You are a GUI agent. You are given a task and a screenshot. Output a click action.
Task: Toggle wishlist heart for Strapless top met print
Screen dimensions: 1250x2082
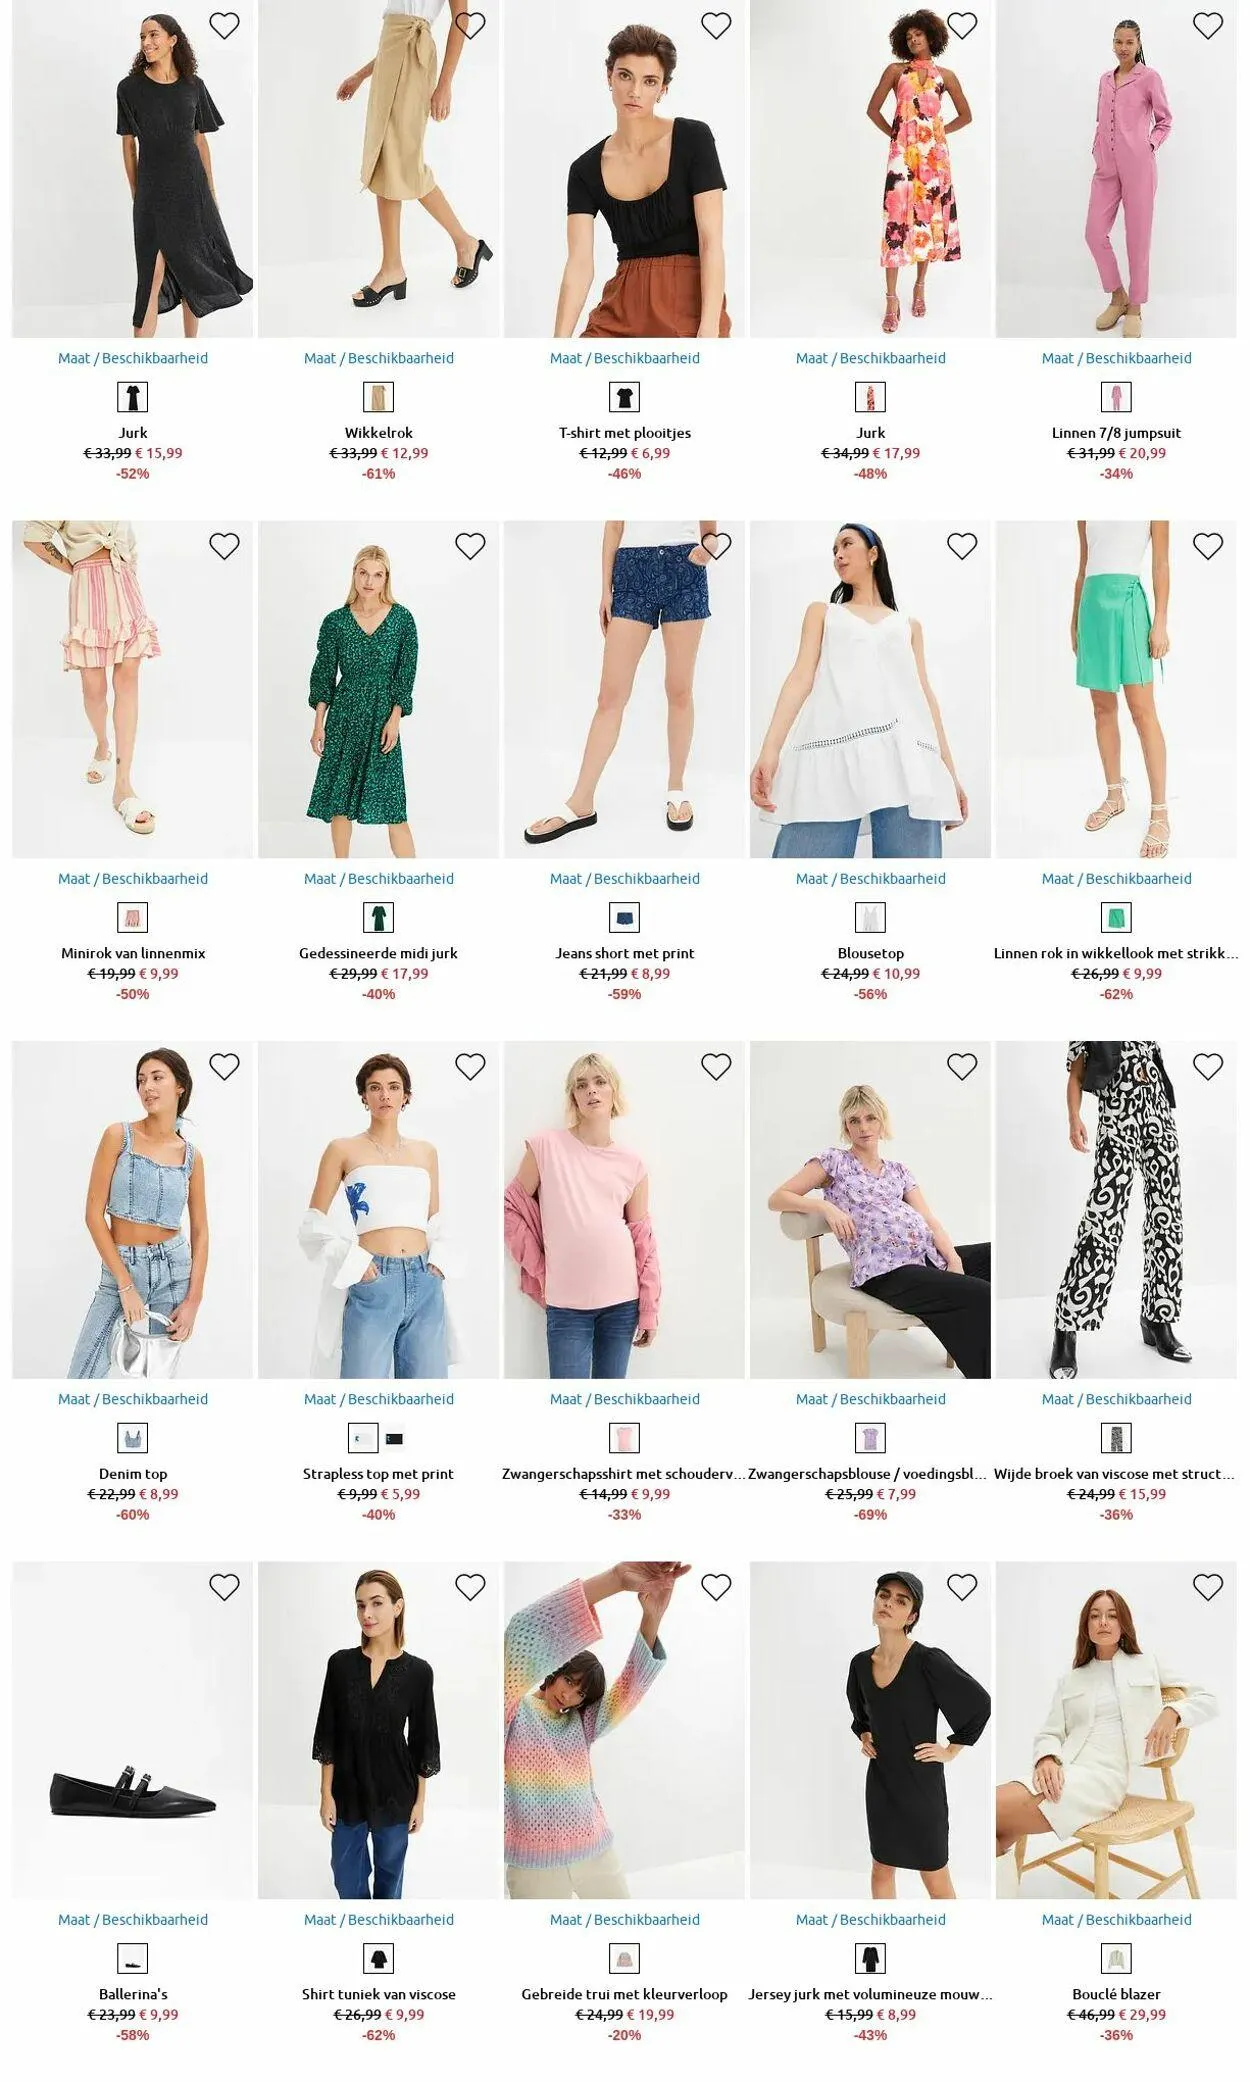(x=470, y=1067)
